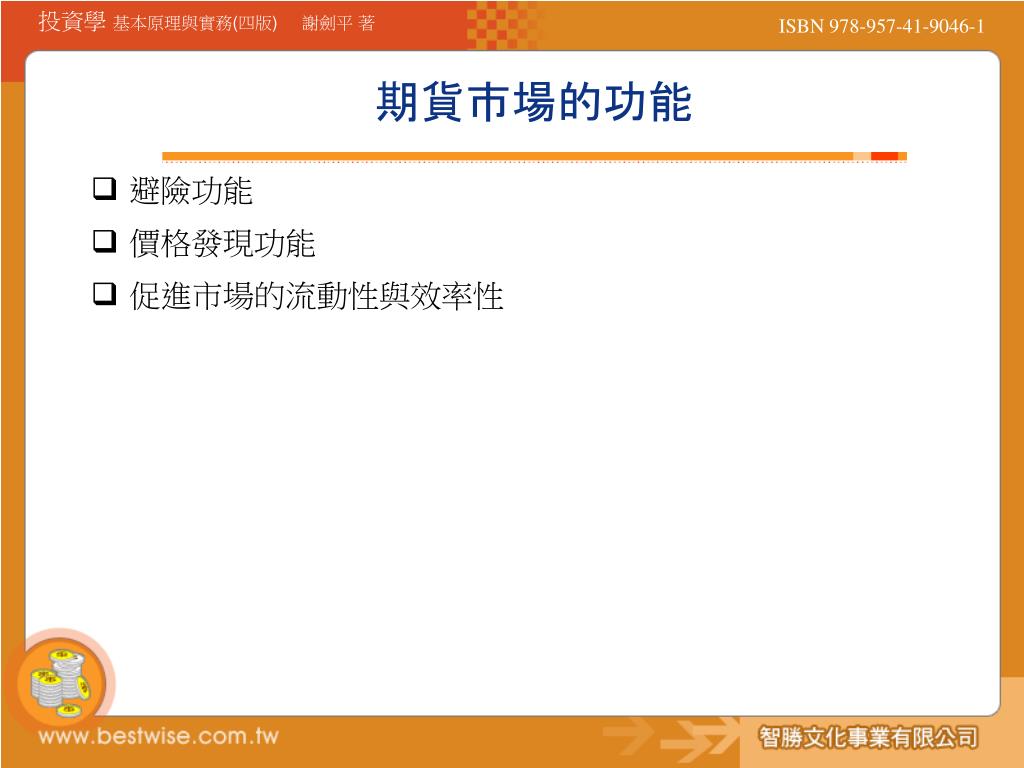Select the bullet text 價格發現功能
This screenshot has height=768, width=1024.
(x=222, y=243)
